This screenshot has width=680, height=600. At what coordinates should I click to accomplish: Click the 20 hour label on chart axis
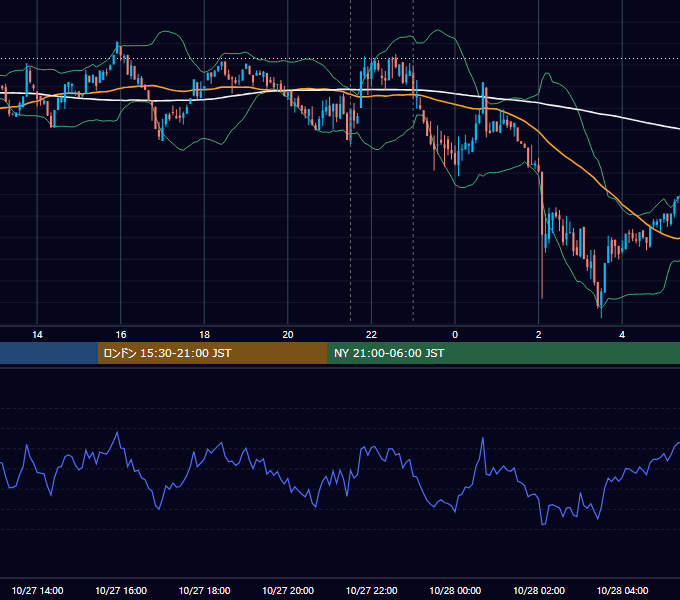point(288,335)
